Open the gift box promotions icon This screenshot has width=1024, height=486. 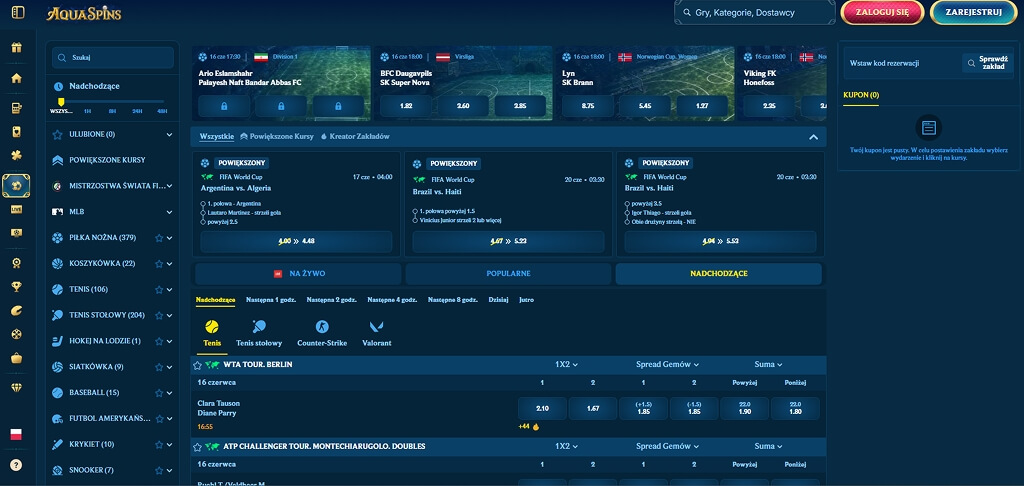[16, 47]
